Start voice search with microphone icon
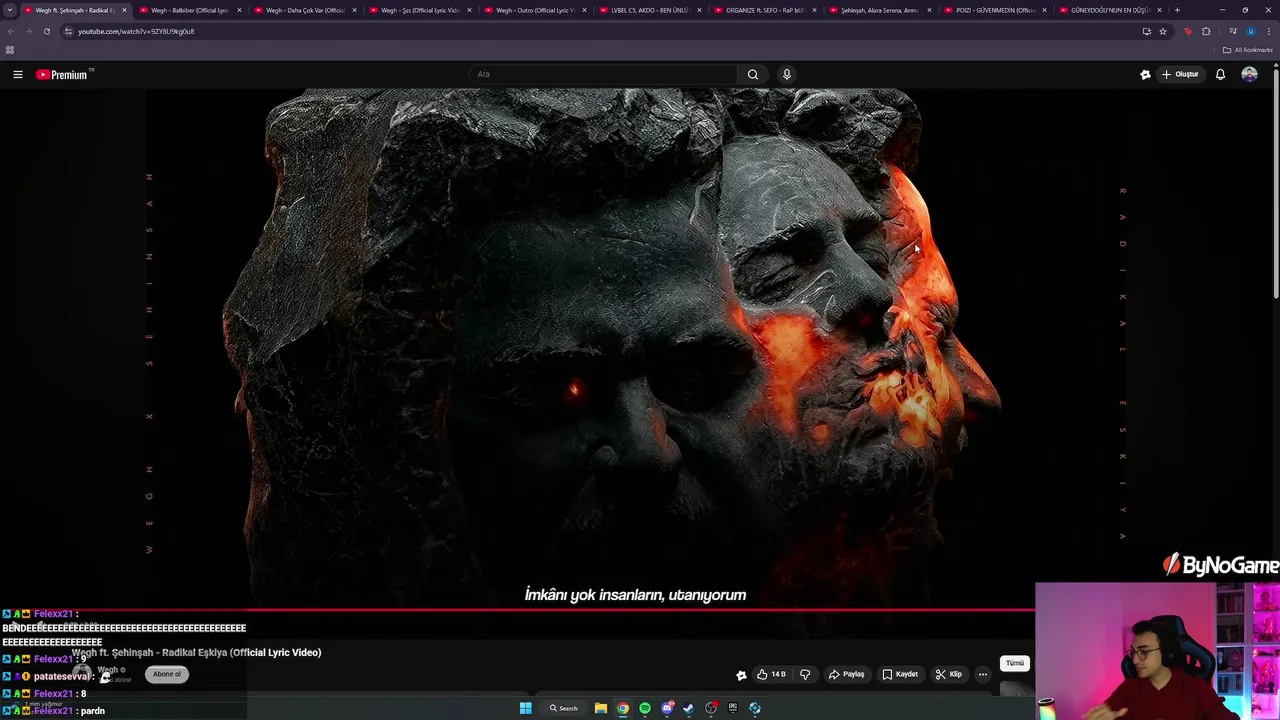Image resolution: width=1280 pixels, height=720 pixels. point(787,74)
